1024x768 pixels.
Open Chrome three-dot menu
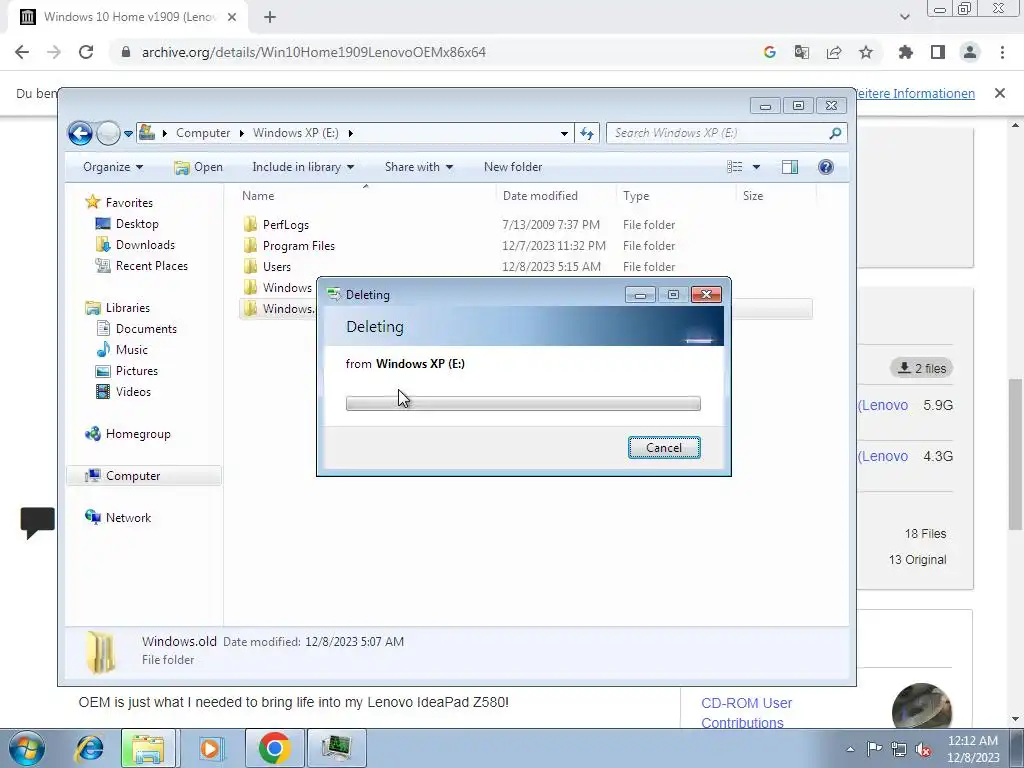(x=1002, y=52)
